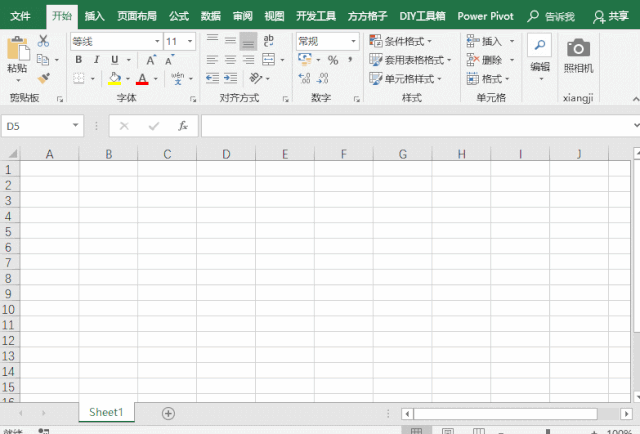640x434 pixels.
Task: Open the font name dropdown 等线
Action: [115, 41]
